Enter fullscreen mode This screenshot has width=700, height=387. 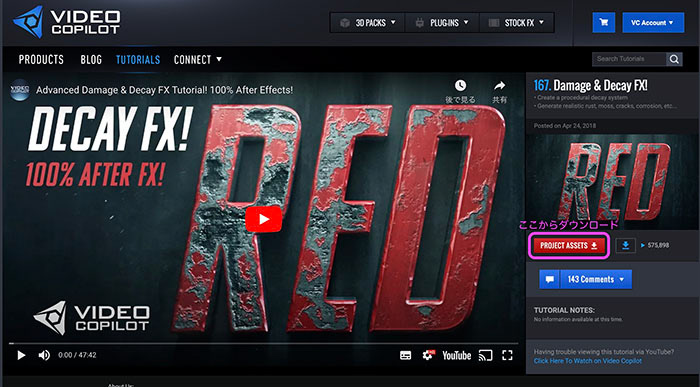507,355
